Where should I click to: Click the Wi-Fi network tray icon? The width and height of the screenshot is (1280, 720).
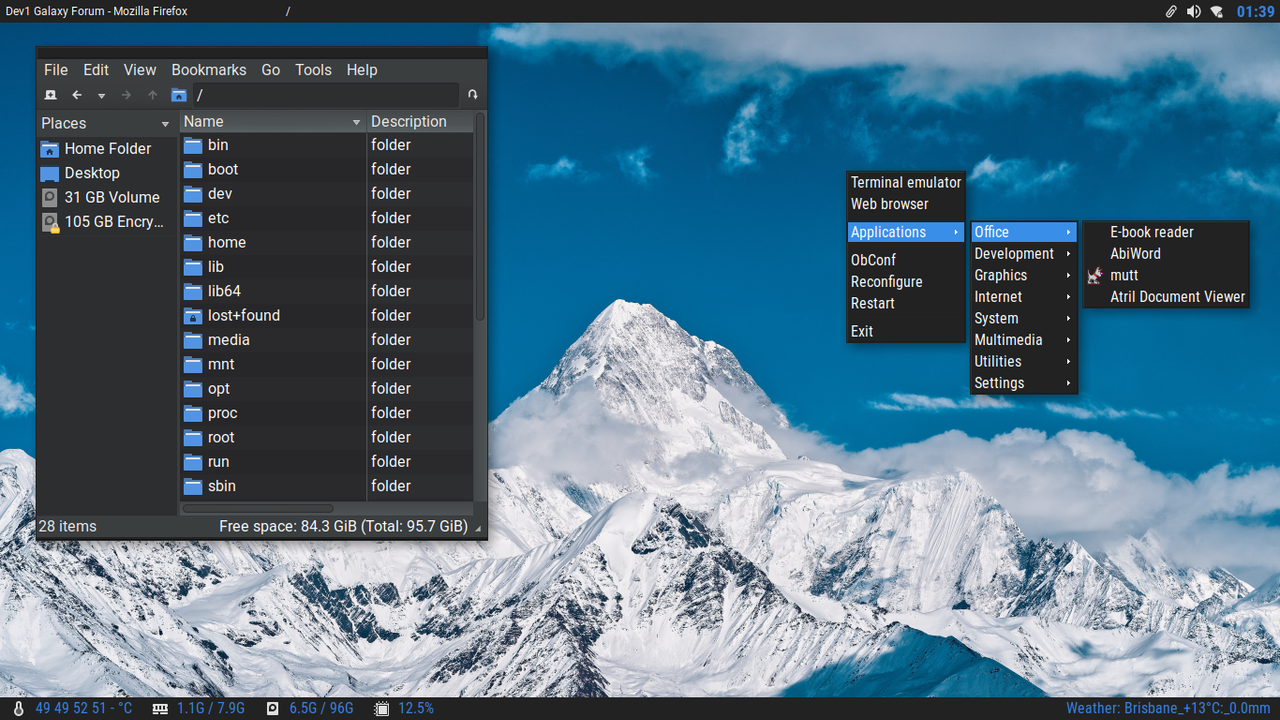(x=1217, y=11)
